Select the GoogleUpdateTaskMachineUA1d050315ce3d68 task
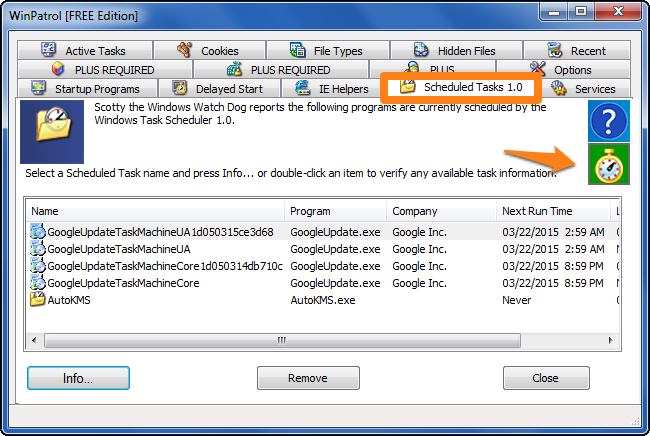 160,232
